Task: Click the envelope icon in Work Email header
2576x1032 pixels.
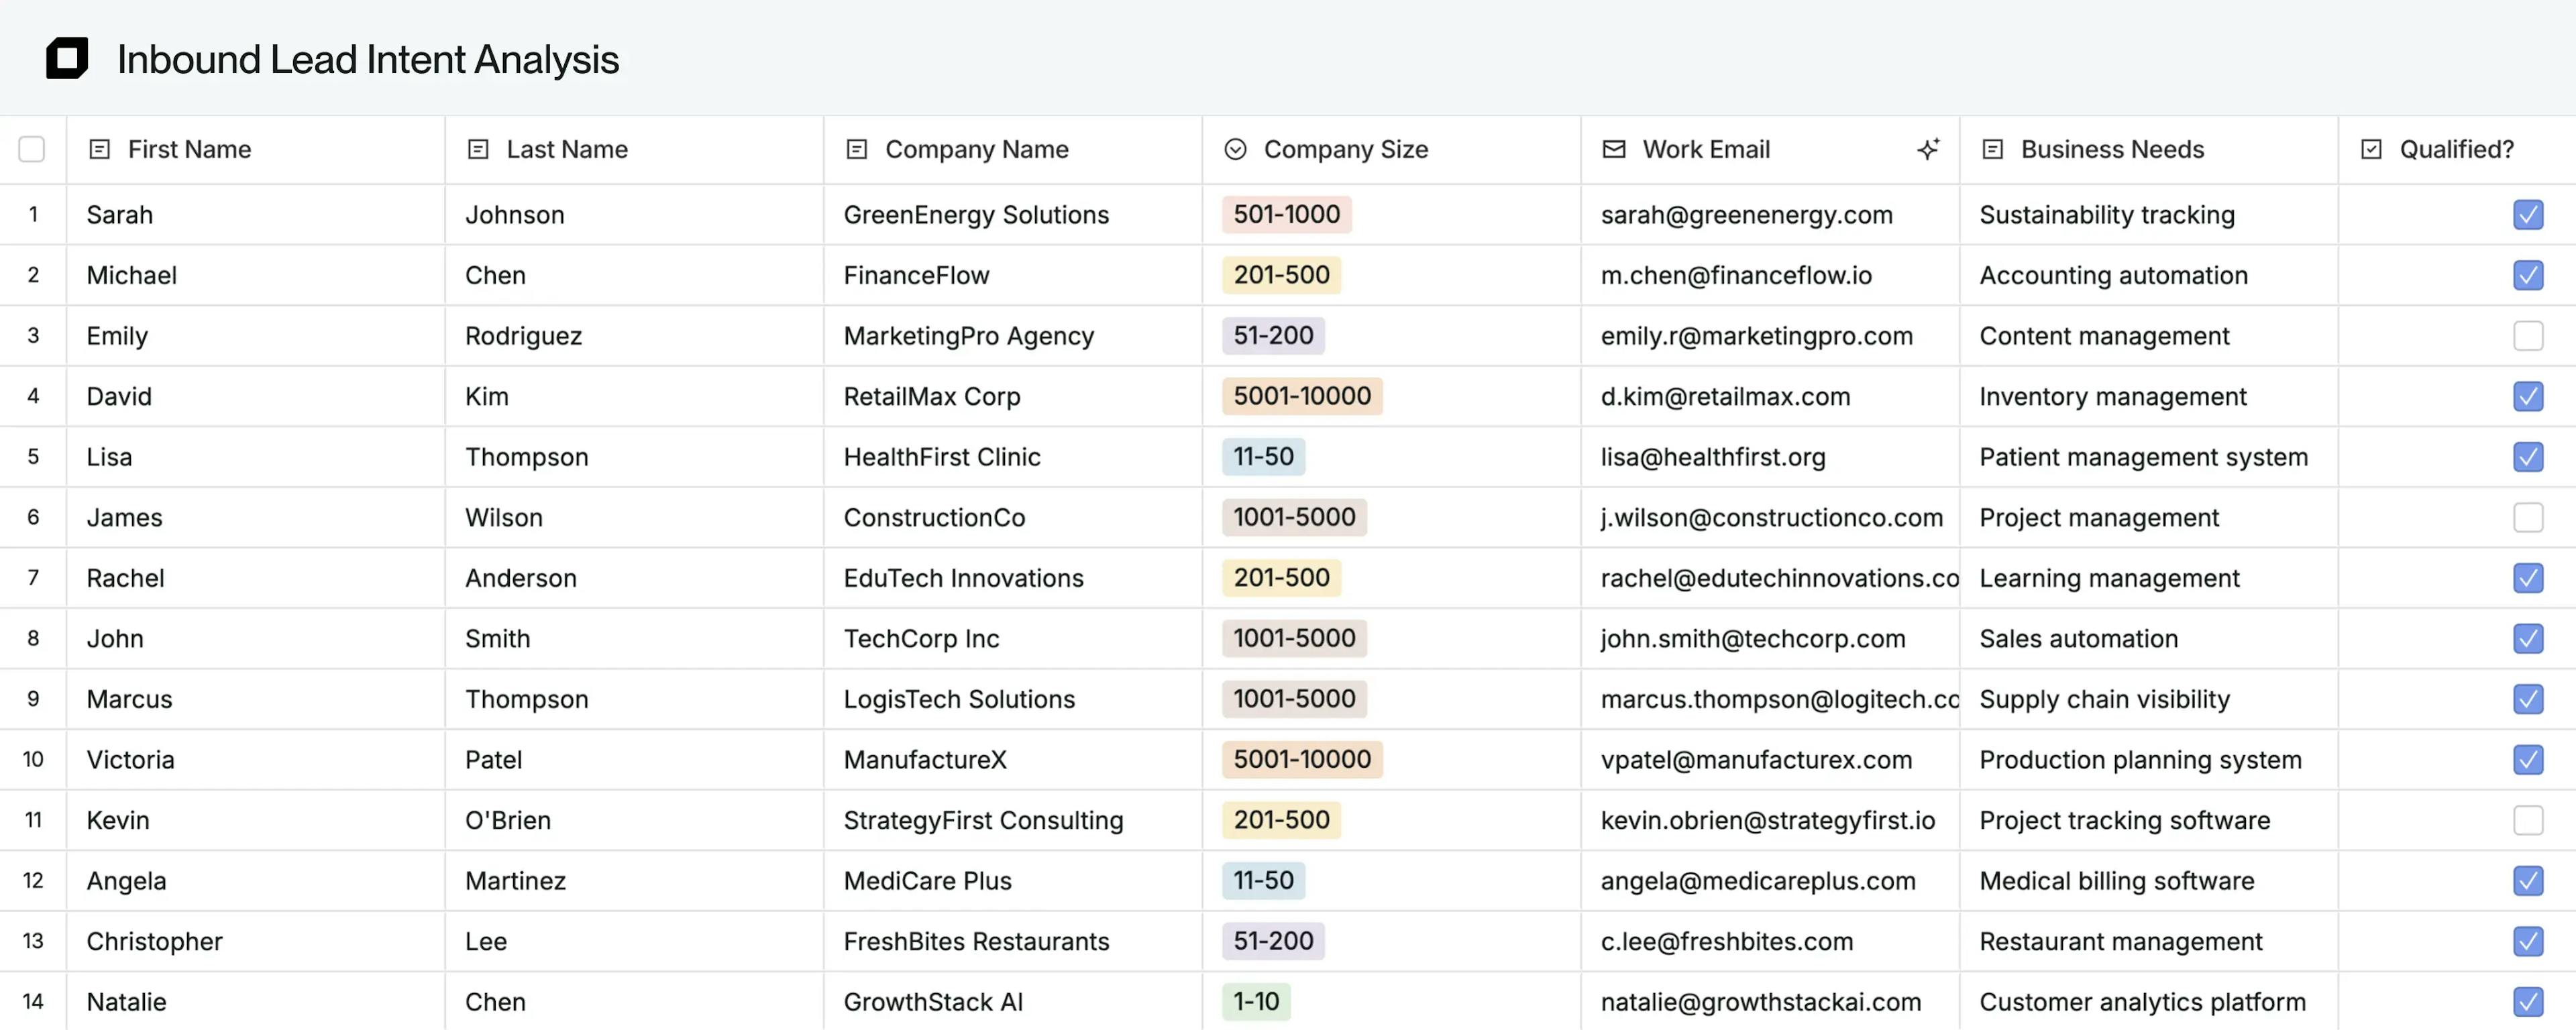Action: coord(1613,149)
